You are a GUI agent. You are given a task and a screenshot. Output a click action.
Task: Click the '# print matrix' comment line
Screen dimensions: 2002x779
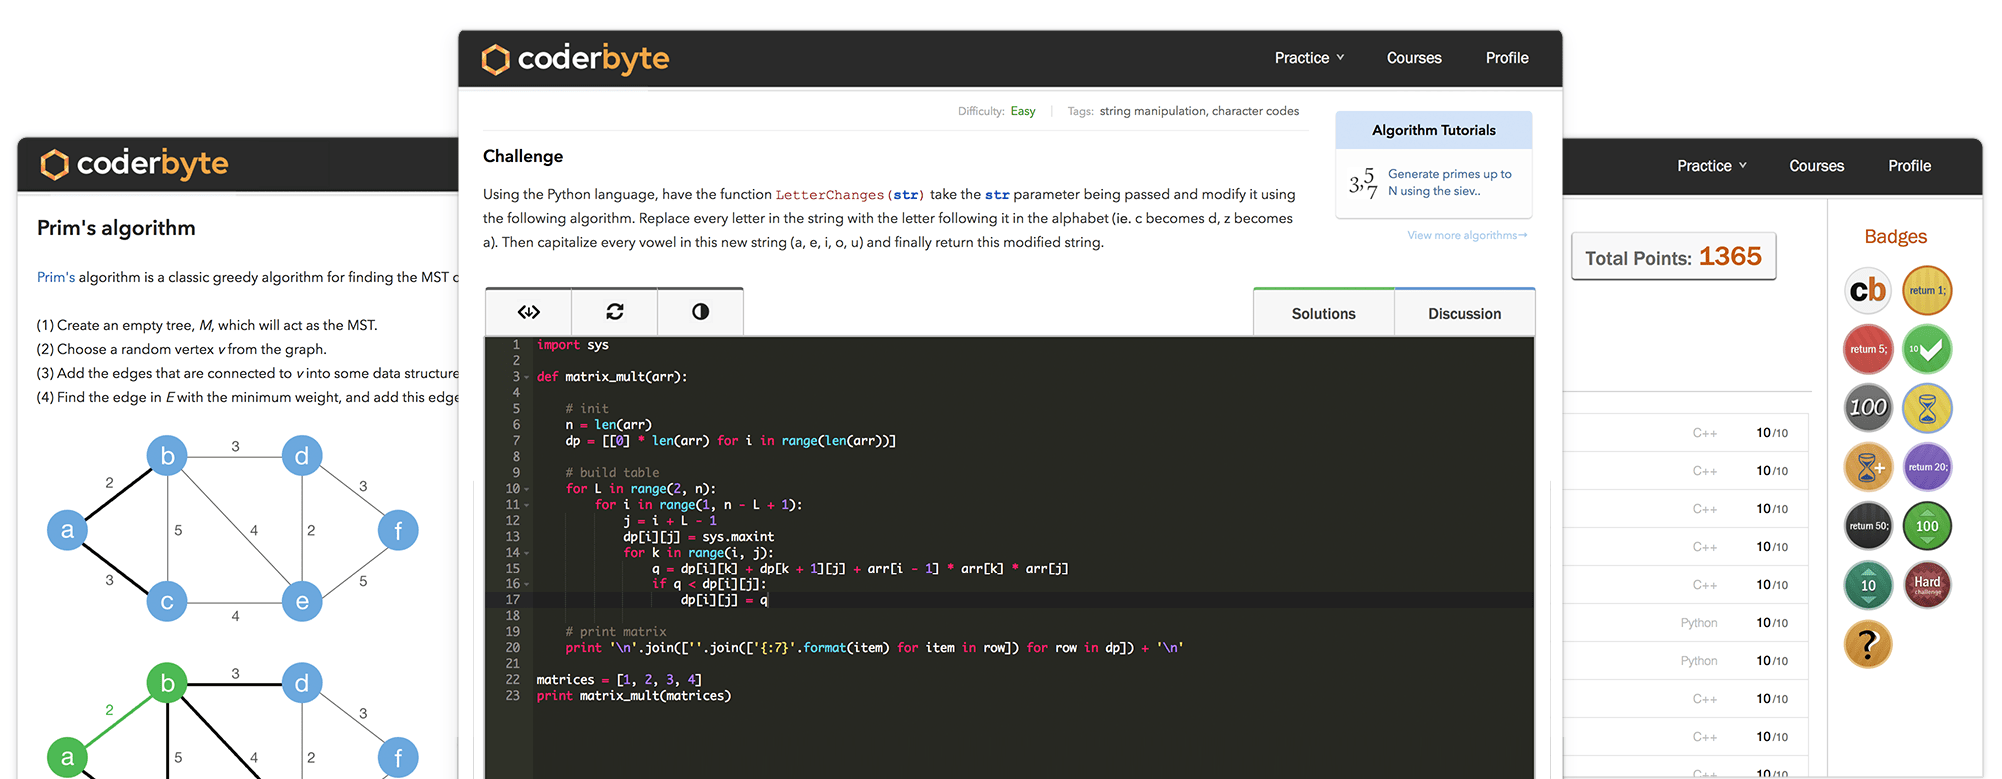tap(616, 632)
